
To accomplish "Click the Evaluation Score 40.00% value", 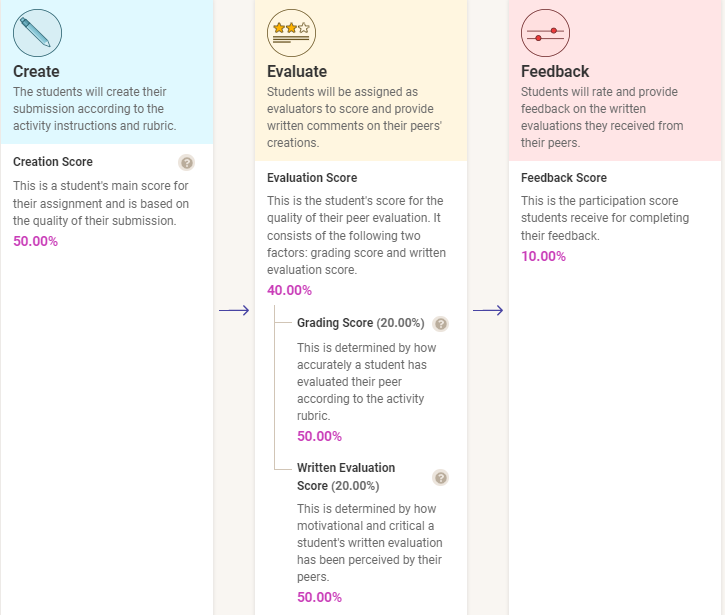I will point(289,291).
